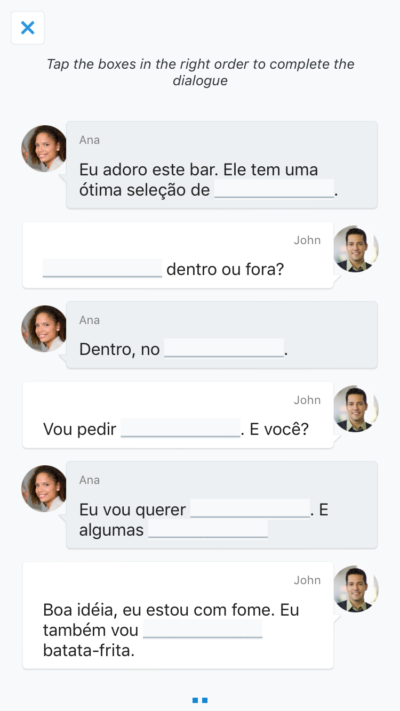Image resolution: width=400 pixels, height=711 pixels.
Task: Select the blank after 'Dentro, no'
Action: [x=224, y=348]
